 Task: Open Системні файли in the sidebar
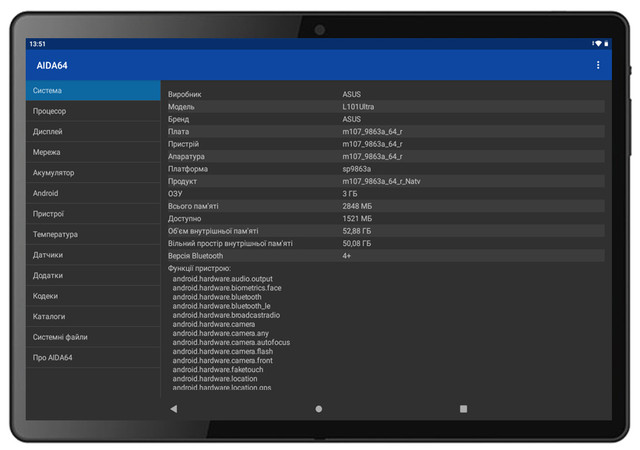93,337
